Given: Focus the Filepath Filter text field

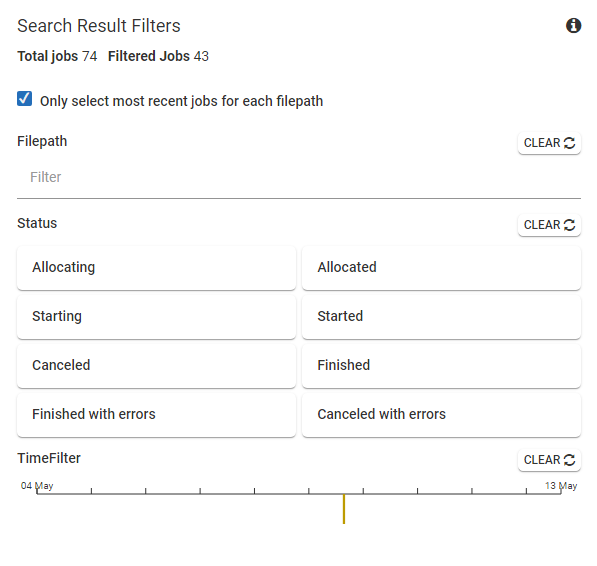Looking at the screenshot, I should [x=299, y=177].
